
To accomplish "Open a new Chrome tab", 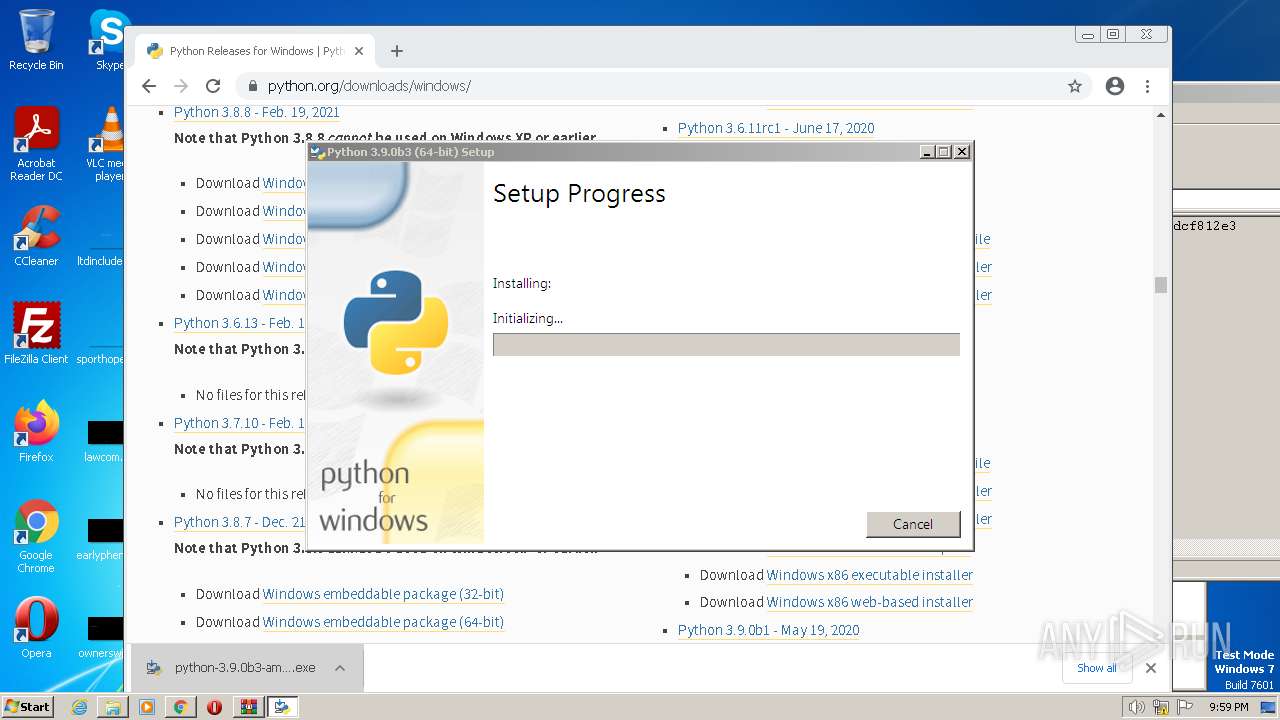I will pos(397,51).
